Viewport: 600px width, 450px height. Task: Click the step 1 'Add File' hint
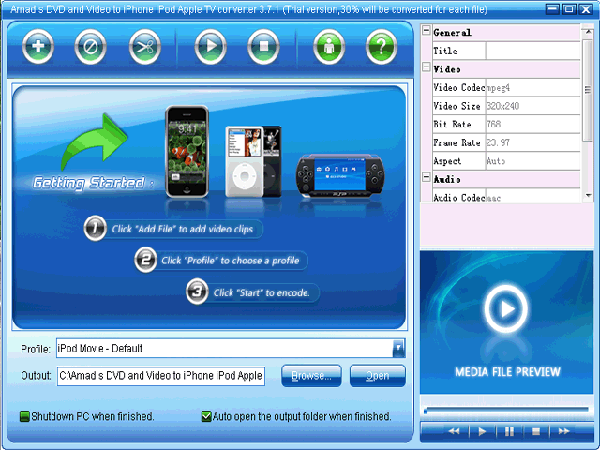pyautogui.click(x=173, y=229)
